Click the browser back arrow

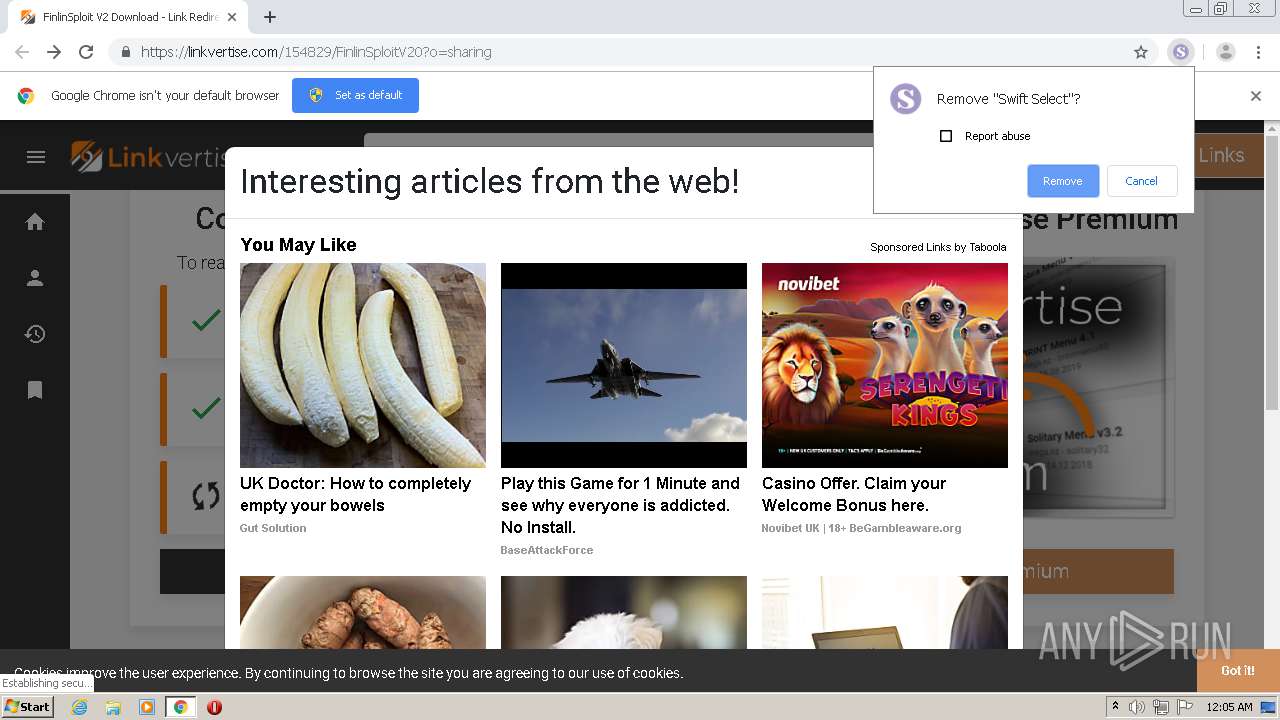tap(22, 52)
